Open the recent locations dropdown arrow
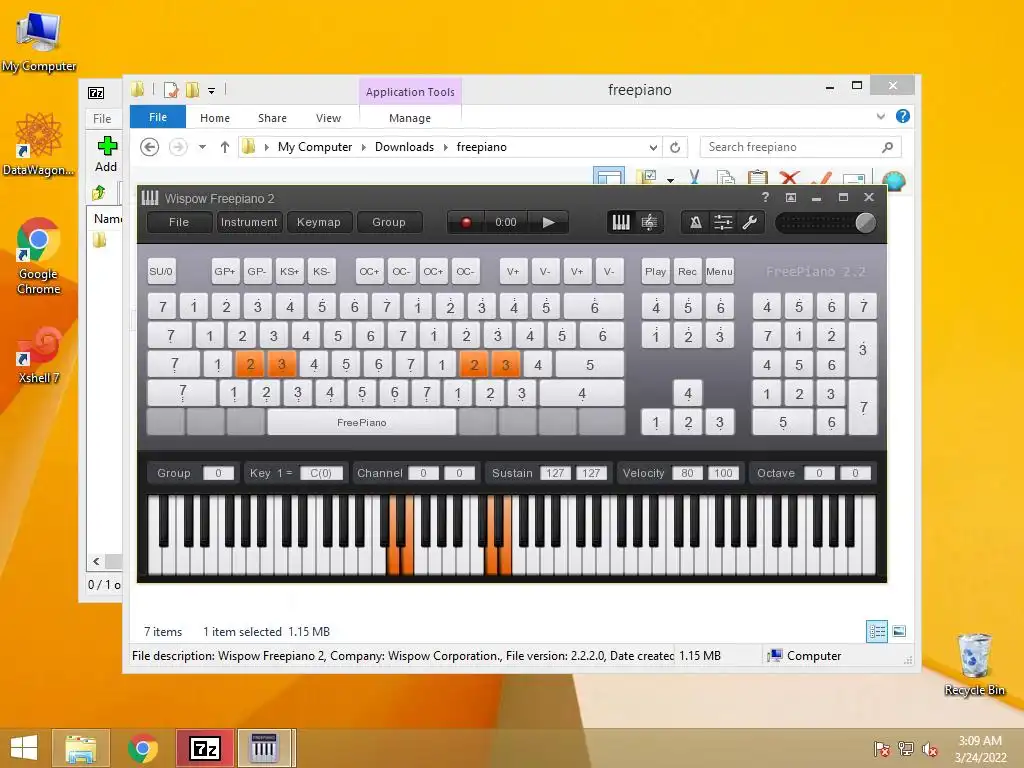 (x=202, y=147)
